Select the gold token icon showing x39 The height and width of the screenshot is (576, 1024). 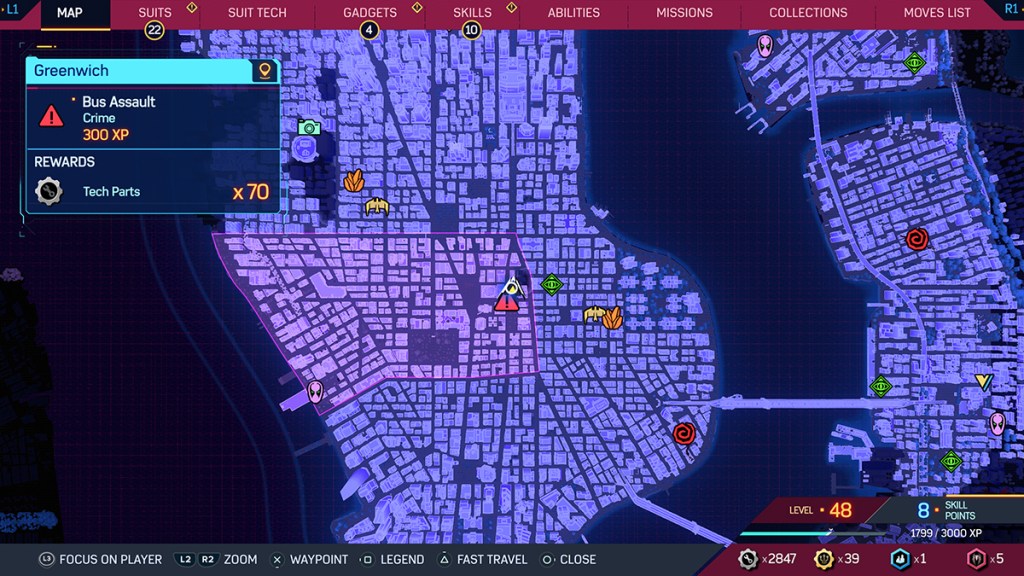pyautogui.click(x=824, y=559)
